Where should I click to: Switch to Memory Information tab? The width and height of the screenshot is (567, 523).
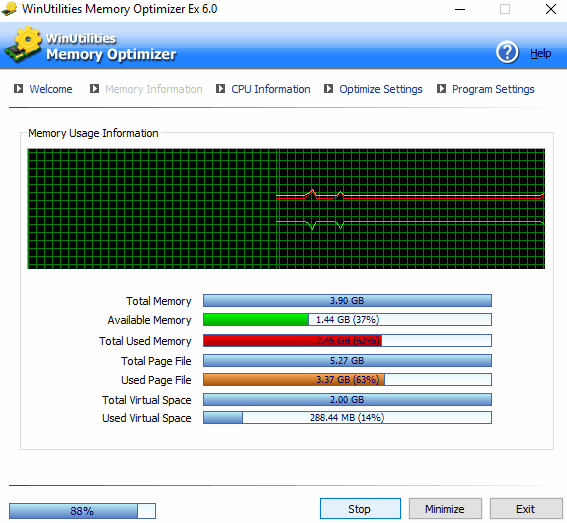[154, 89]
